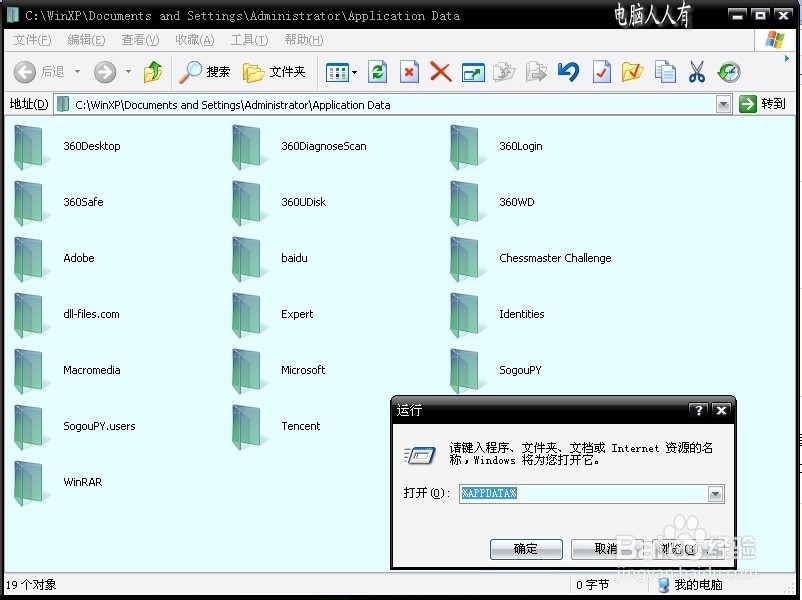Click the 转到 Go button

point(763,104)
